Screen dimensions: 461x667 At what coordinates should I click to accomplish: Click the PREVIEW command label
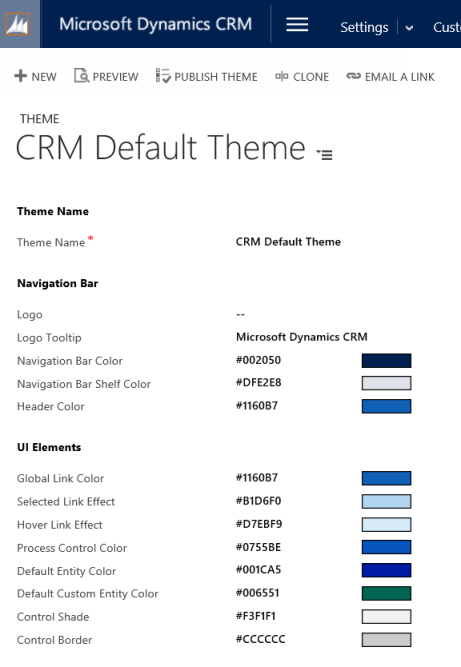pyautogui.click(x=115, y=77)
